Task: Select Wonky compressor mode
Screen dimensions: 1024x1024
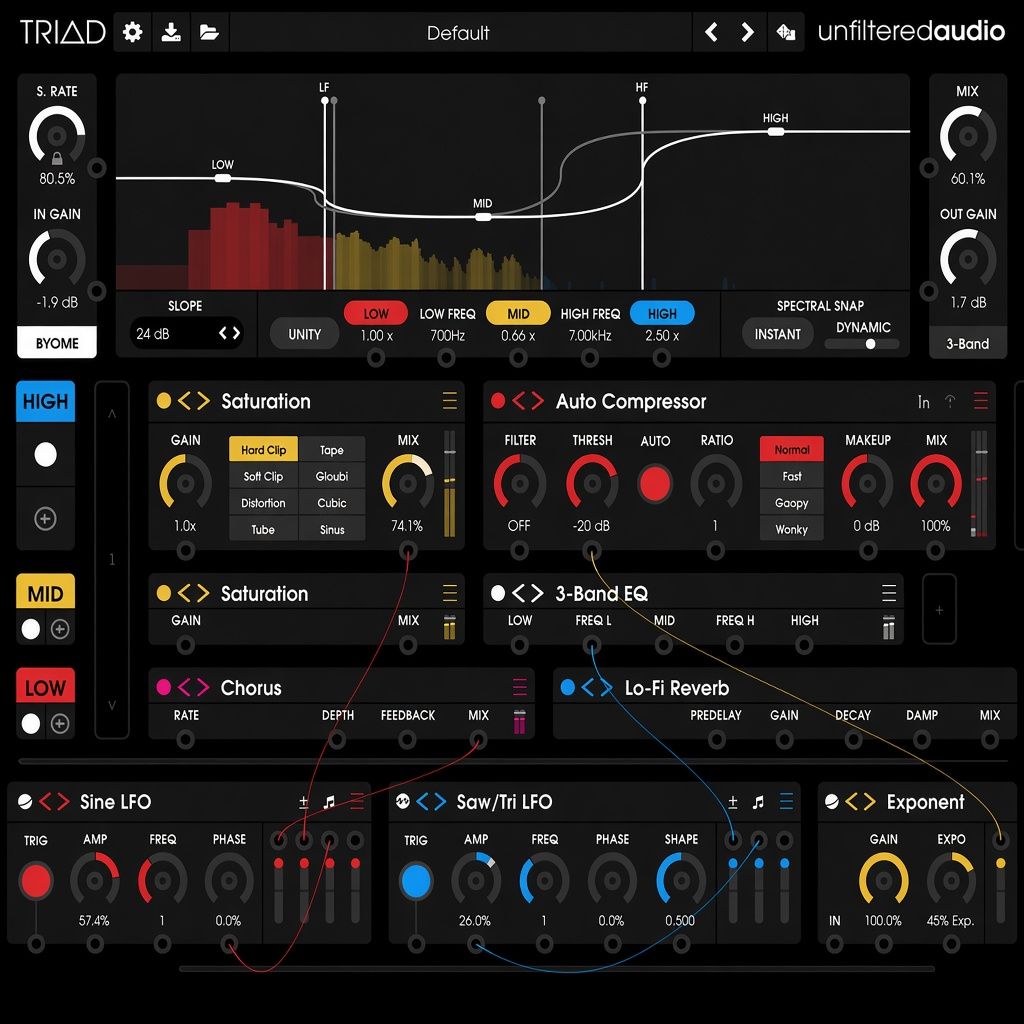Action: pos(792,529)
